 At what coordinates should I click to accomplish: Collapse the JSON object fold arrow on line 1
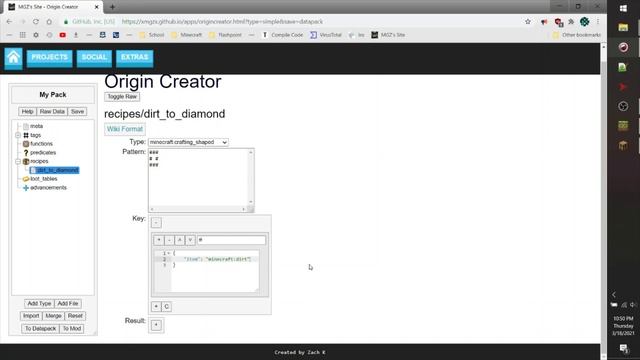click(169, 253)
